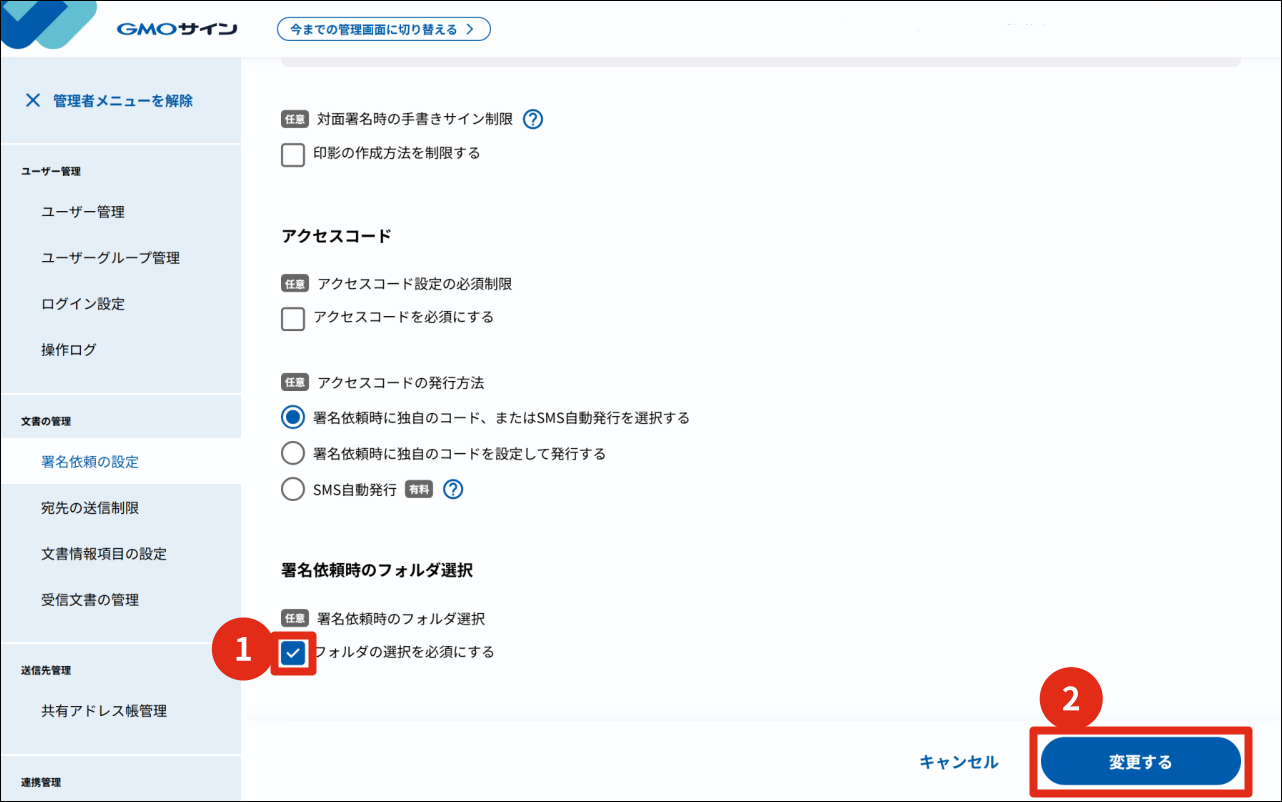
Task: Click the キャンセル link
Action: [x=958, y=762]
